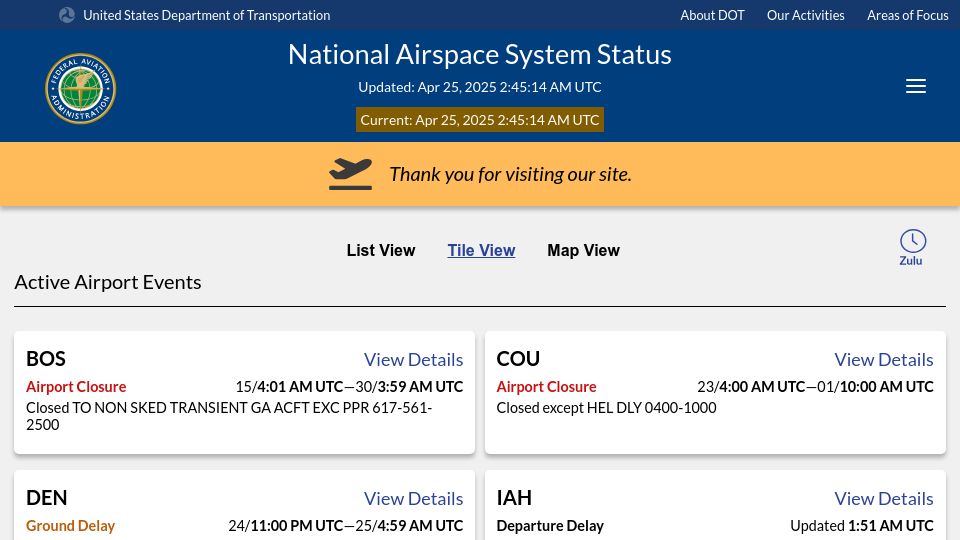The height and width of the screenshot is (540, 960).
Task: Click BOS closure description with PPR number
Action: [229, 416]
